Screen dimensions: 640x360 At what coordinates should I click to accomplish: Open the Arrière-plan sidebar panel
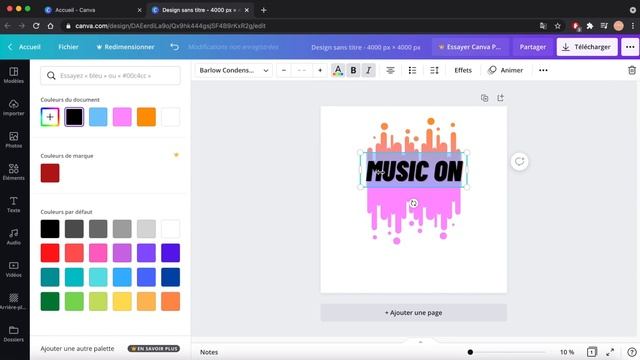point(13,302)
